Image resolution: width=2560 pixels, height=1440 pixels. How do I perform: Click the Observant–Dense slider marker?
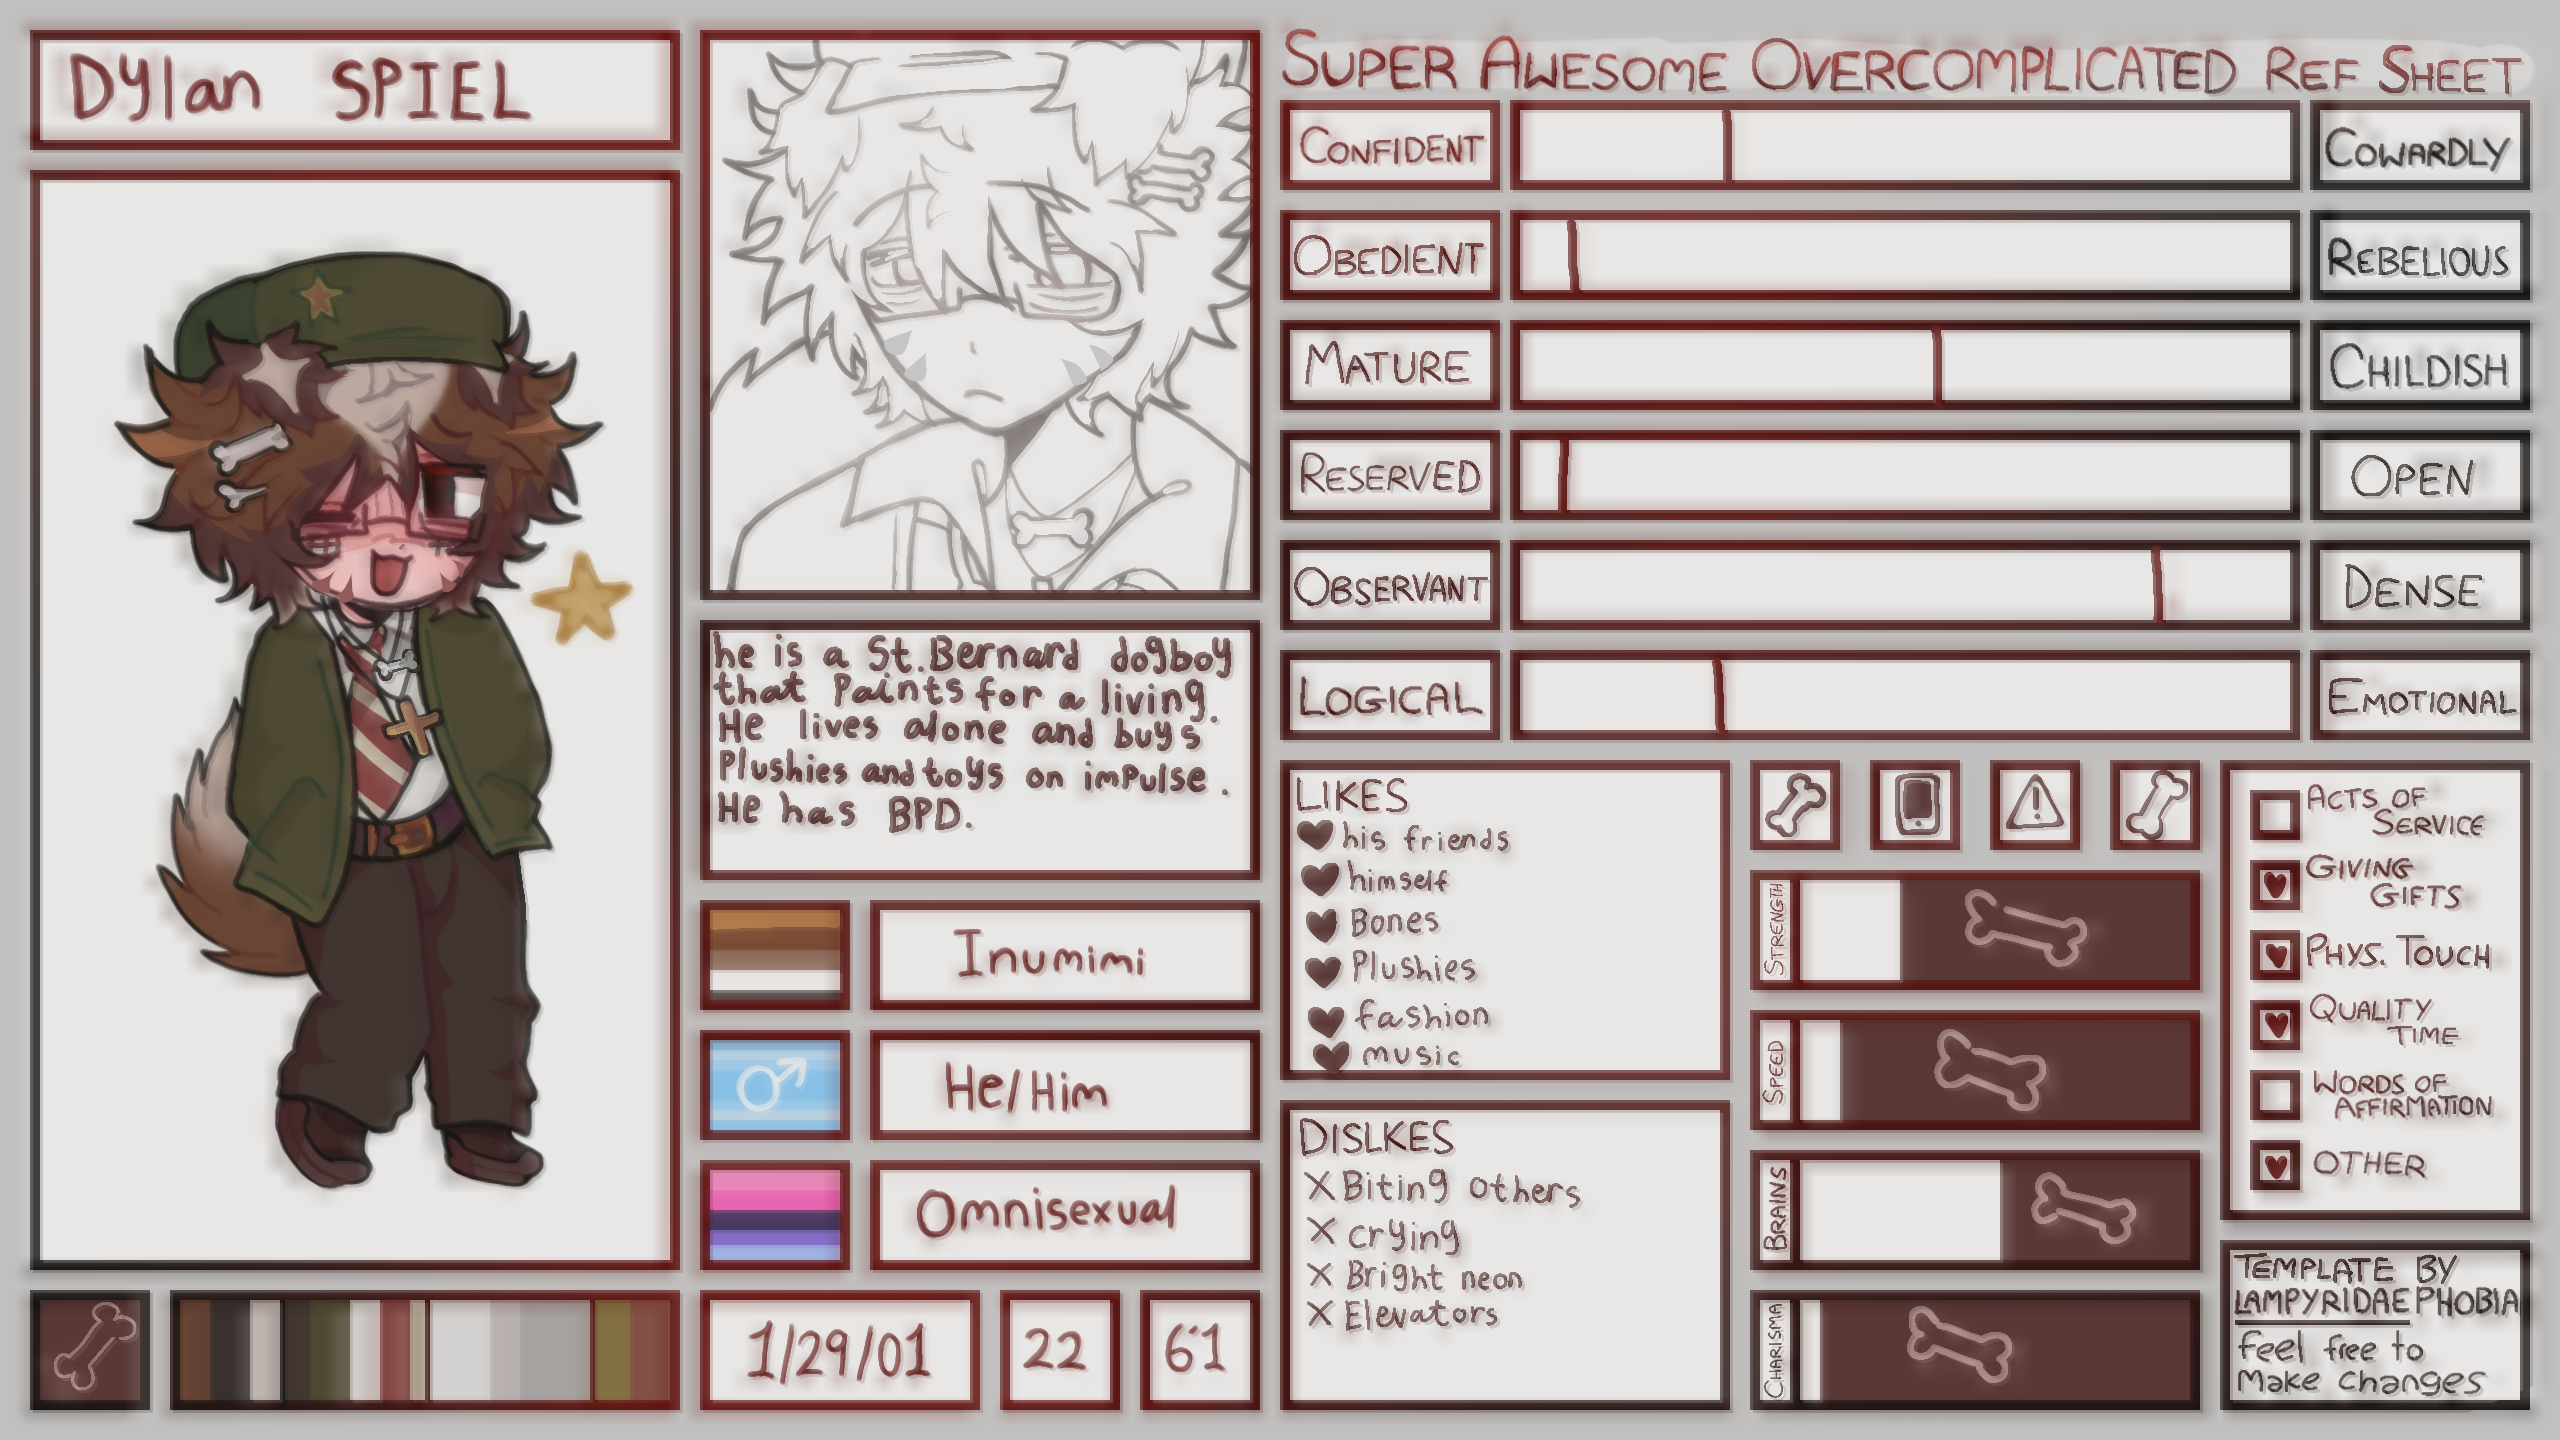pos(2158,585)
